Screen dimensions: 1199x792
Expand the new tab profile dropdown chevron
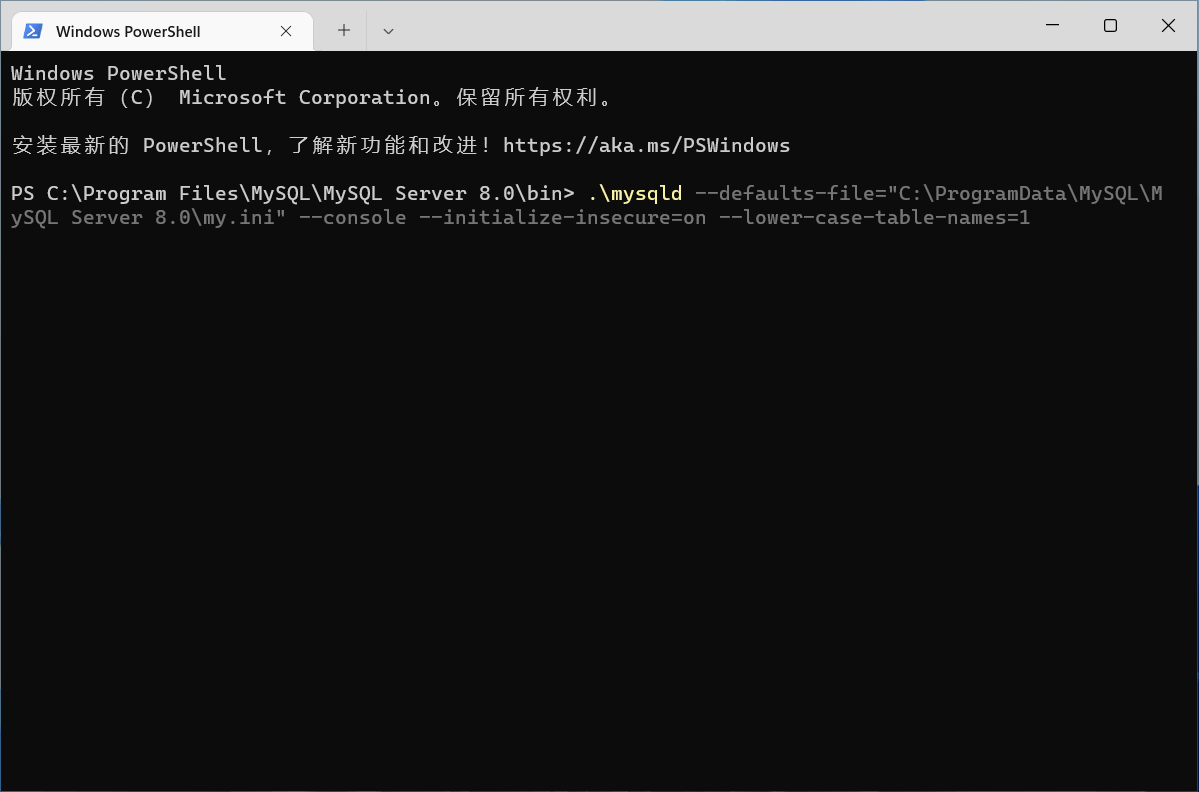click(388, 31)
